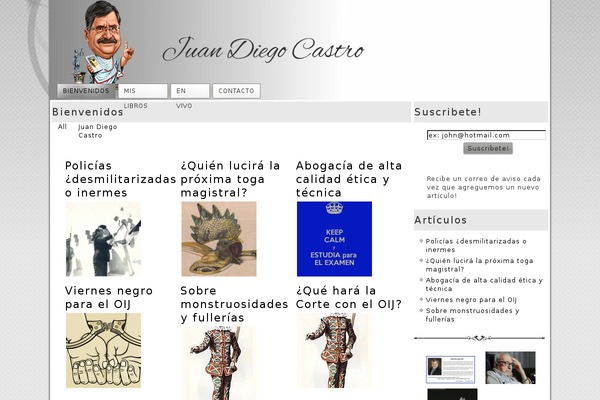Click the Juan Diego Castro site title
This screenshot has height=400, width=600.
click(x=263, y=50)
